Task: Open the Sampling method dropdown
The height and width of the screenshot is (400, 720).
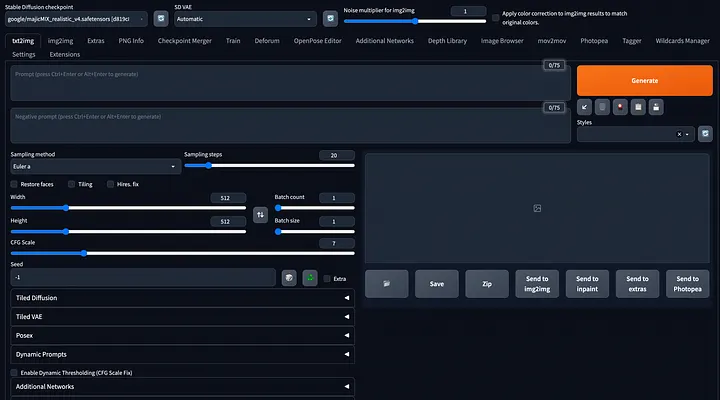Action: (x=95, y=166)
